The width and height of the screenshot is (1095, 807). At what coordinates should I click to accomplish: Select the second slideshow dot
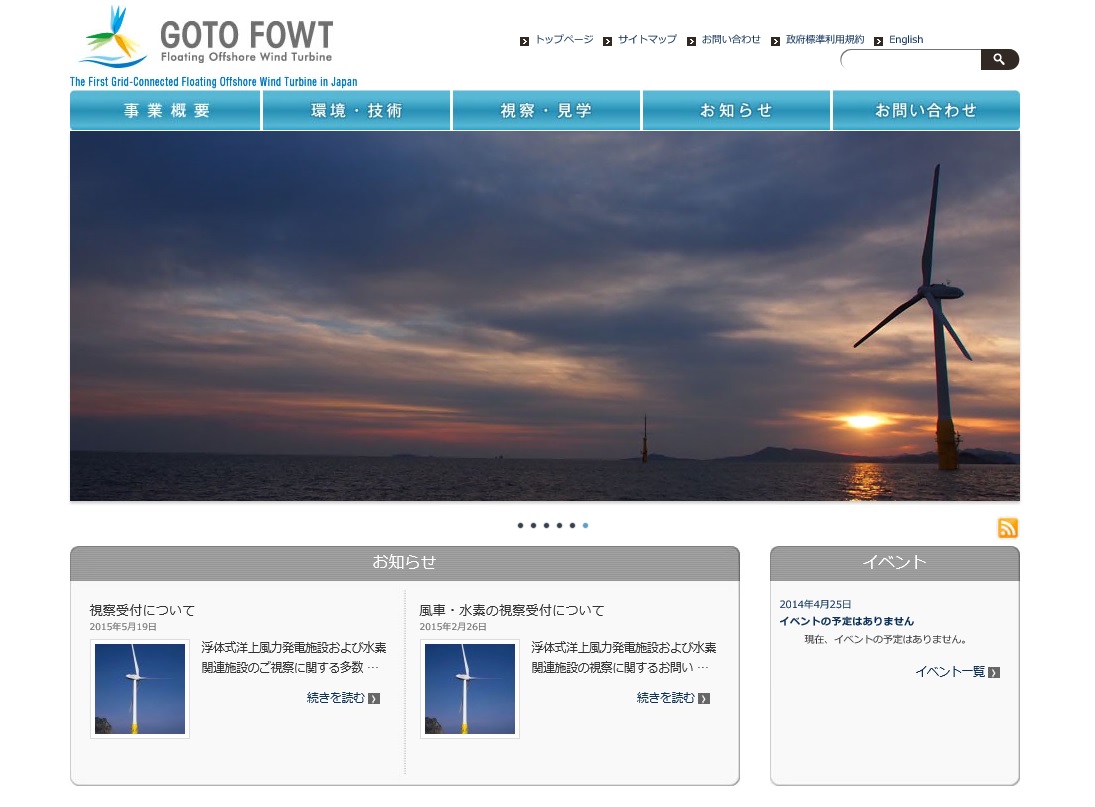click(x=534, y=526)
